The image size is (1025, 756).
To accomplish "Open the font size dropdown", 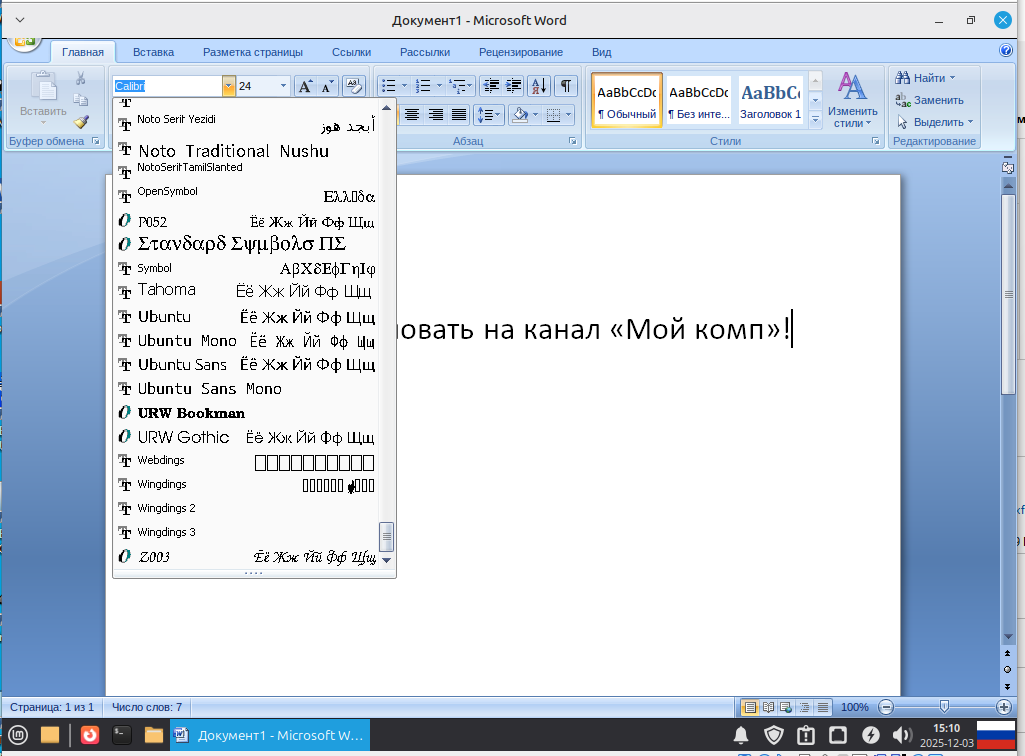I will coord(283,86).
